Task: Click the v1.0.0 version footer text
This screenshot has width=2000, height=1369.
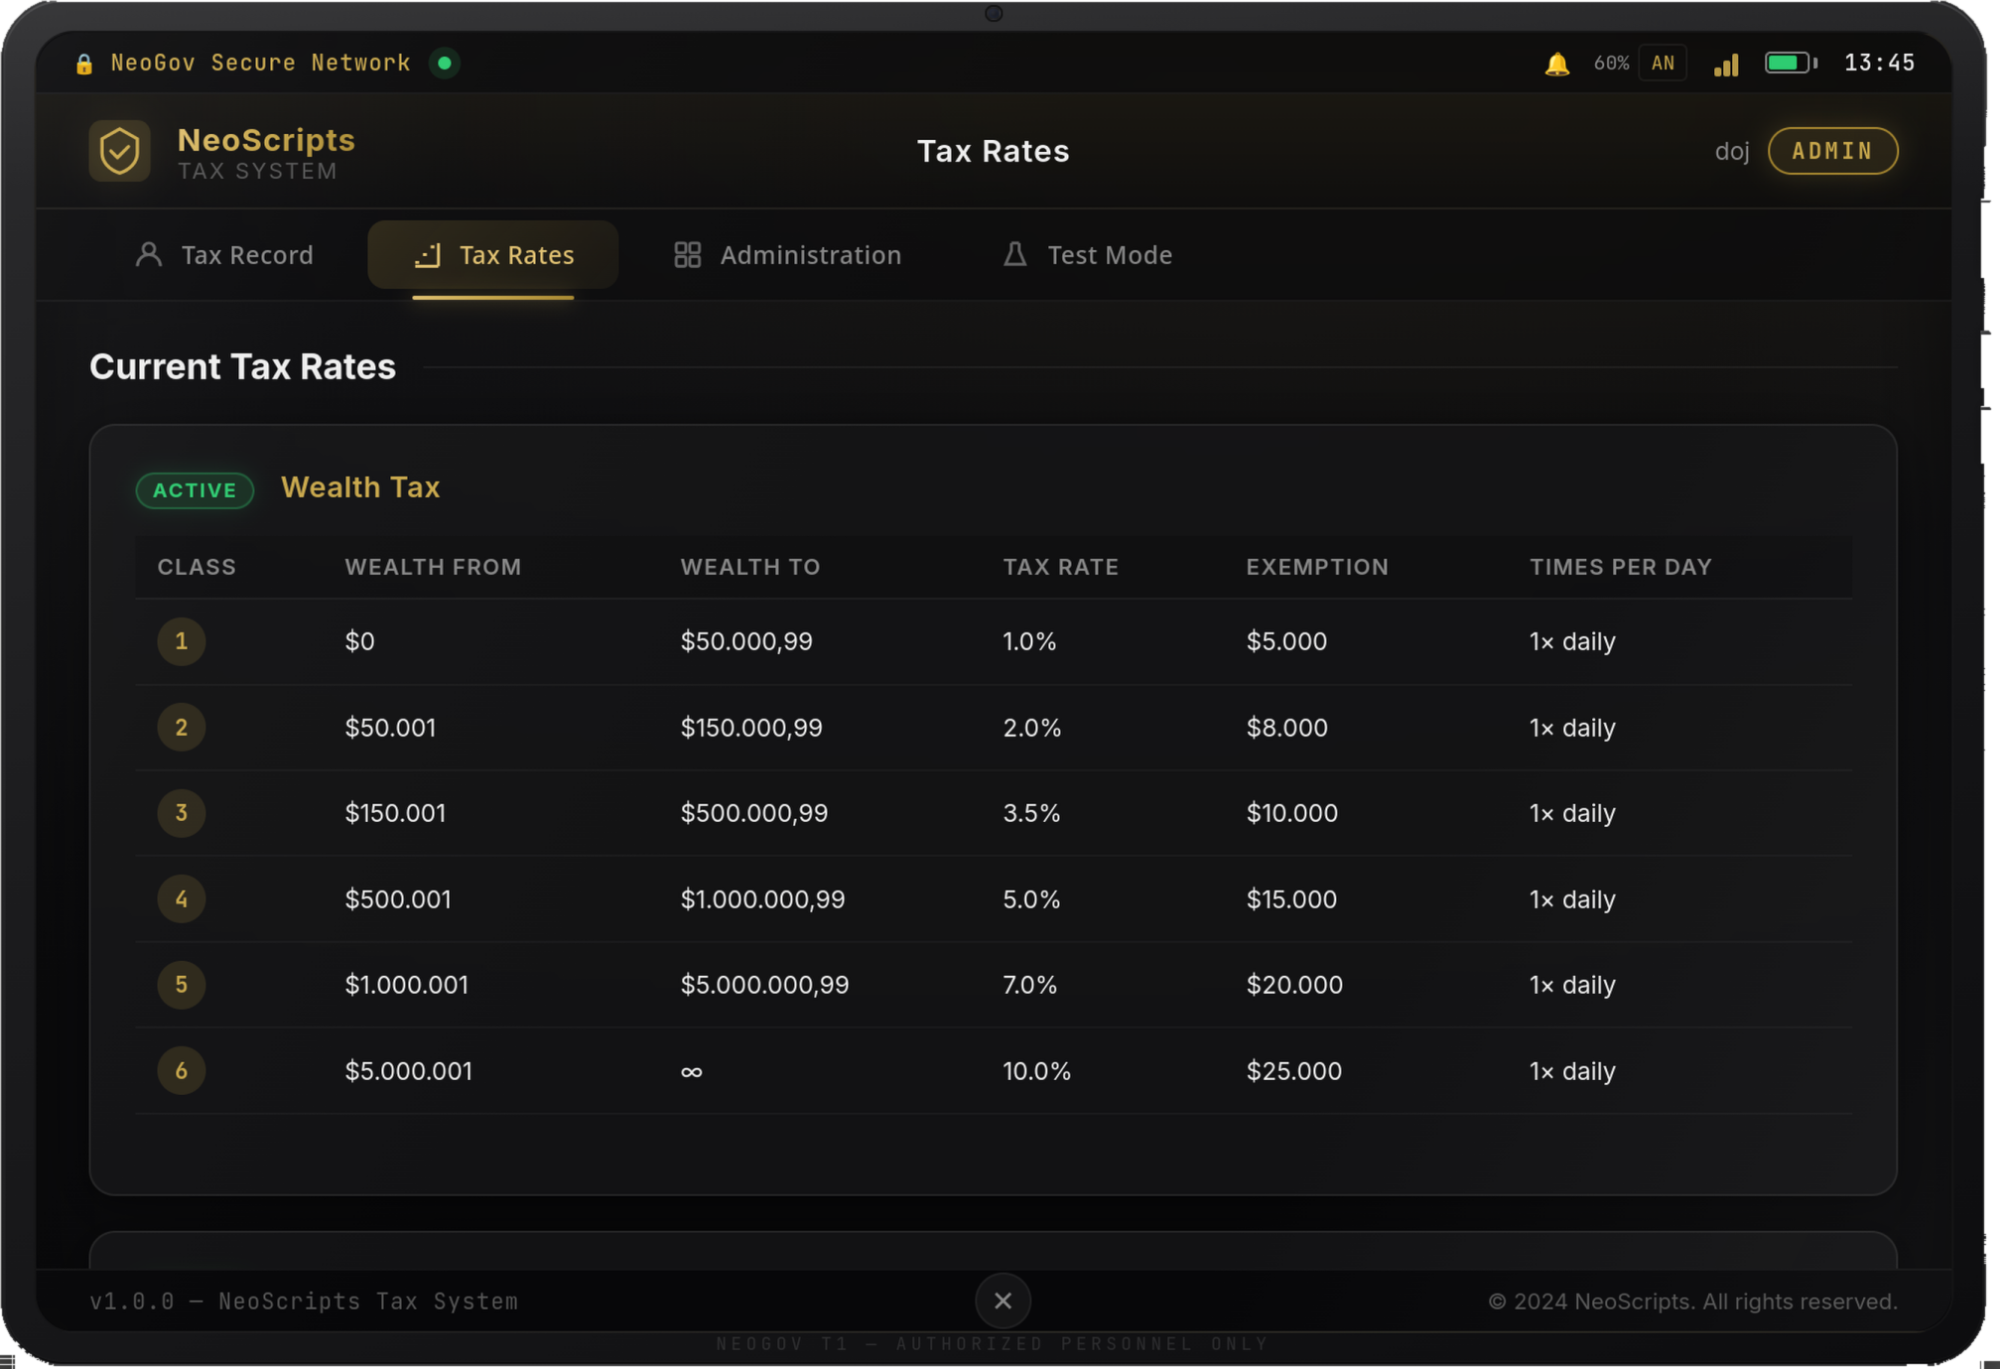Action: 304,1301
